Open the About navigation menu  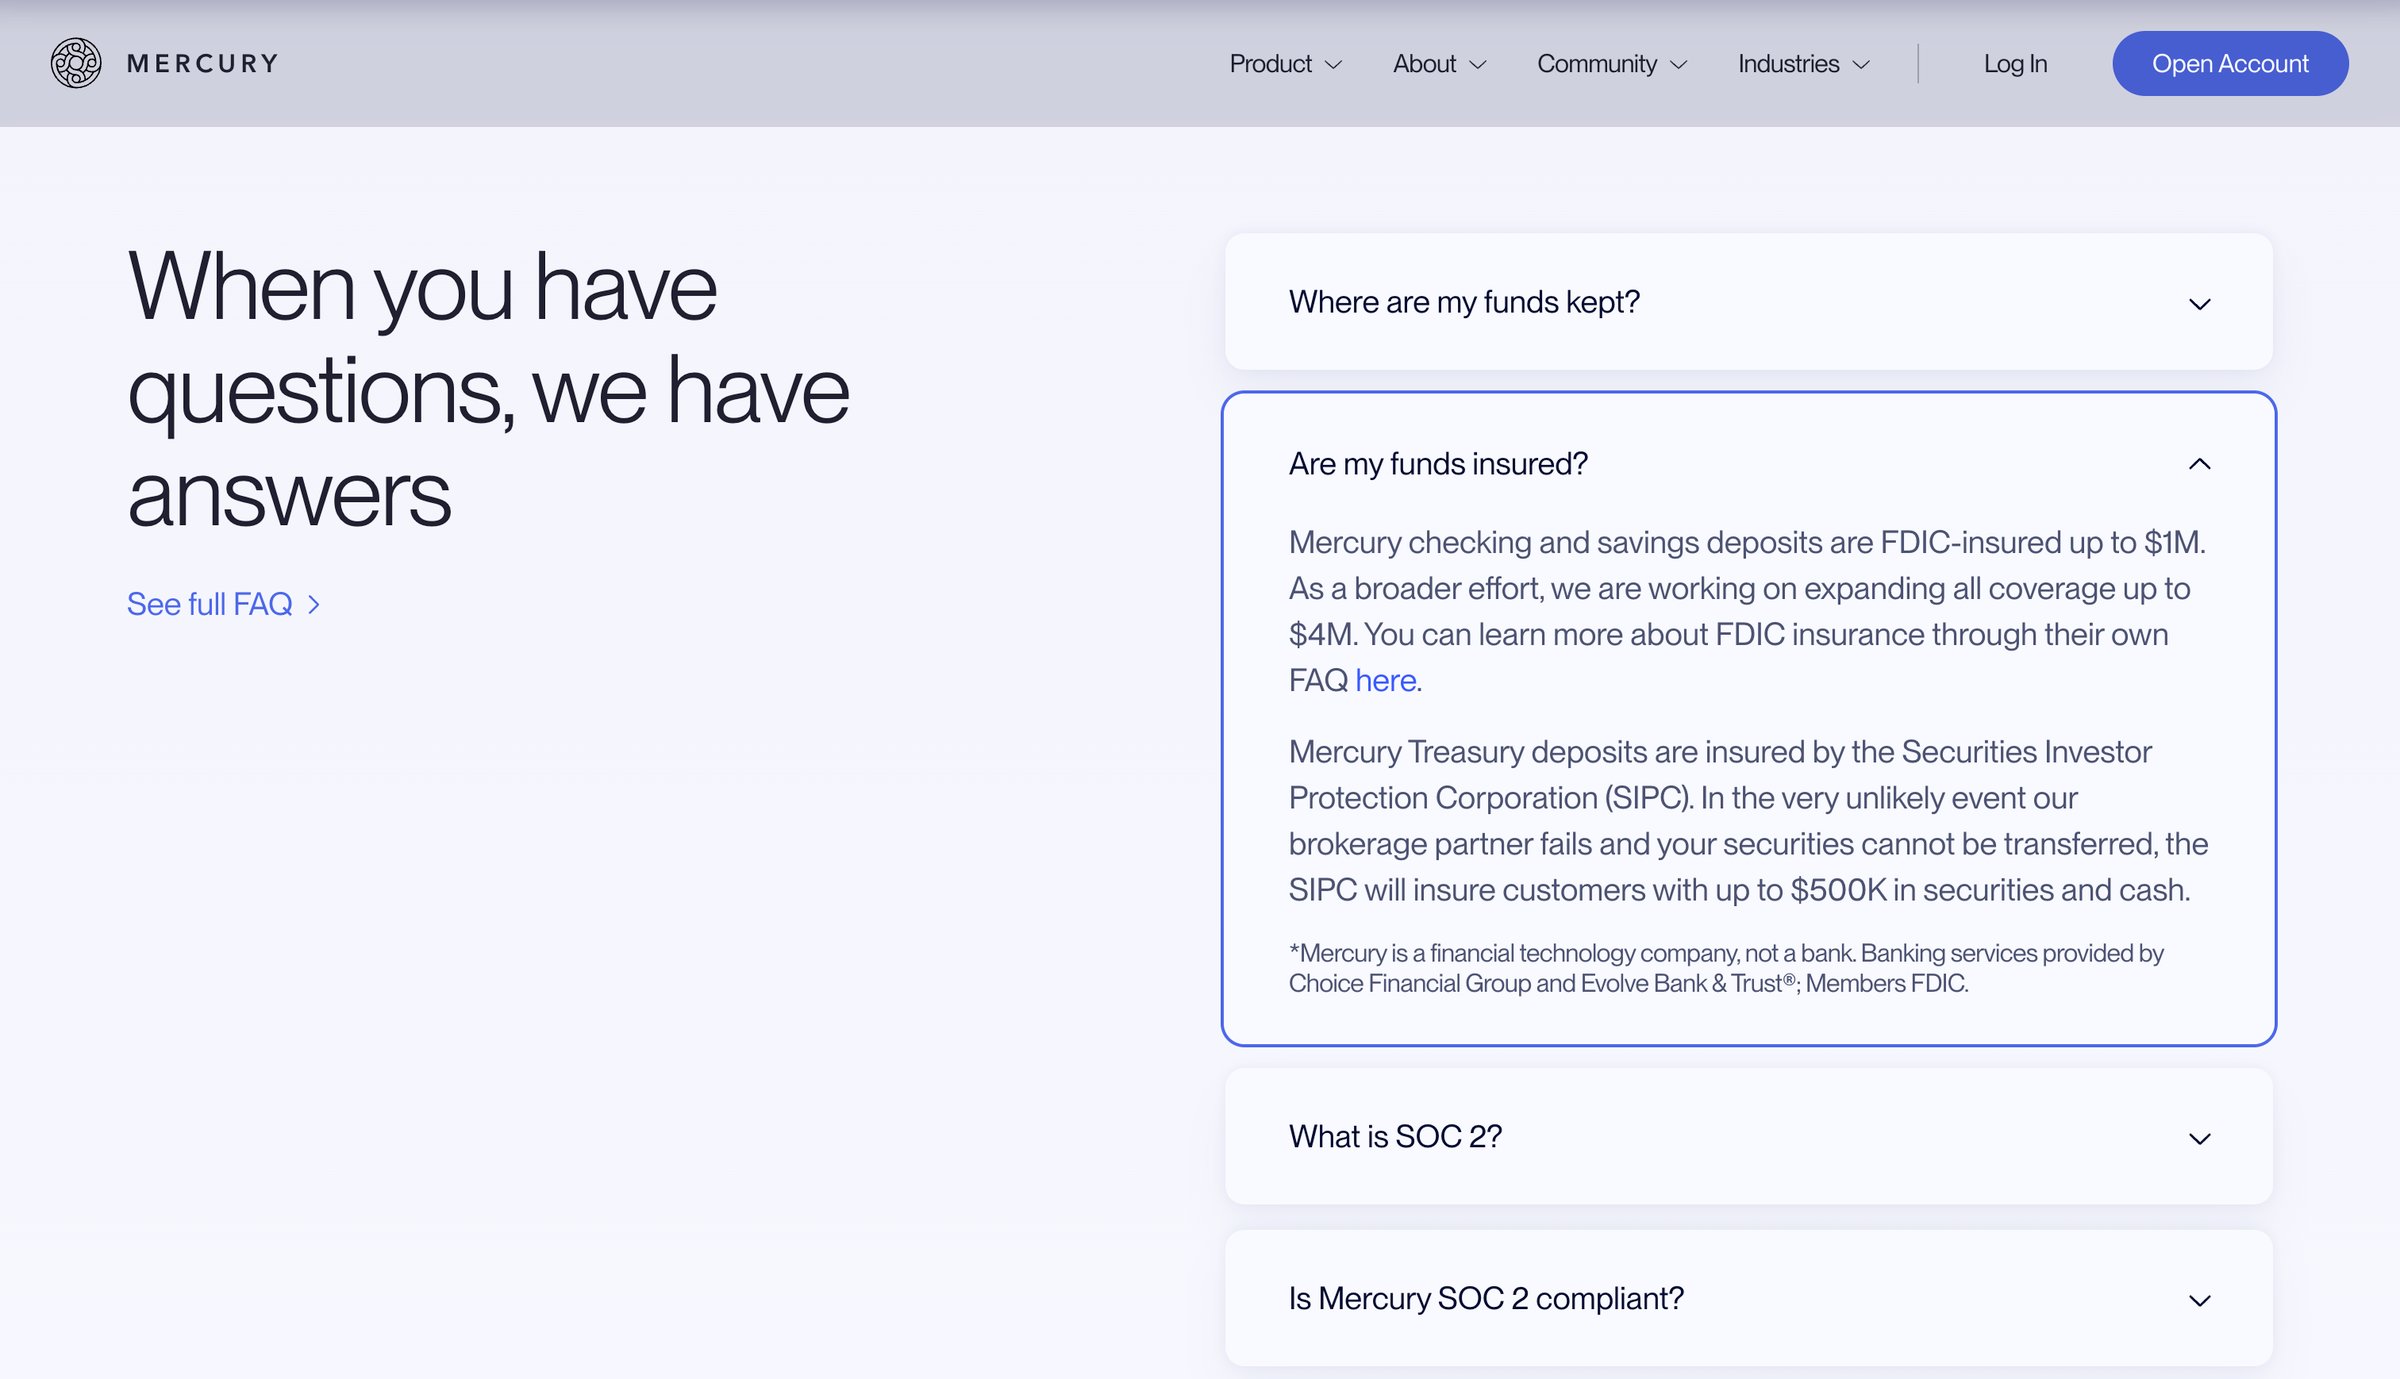tap(1439, 64)
